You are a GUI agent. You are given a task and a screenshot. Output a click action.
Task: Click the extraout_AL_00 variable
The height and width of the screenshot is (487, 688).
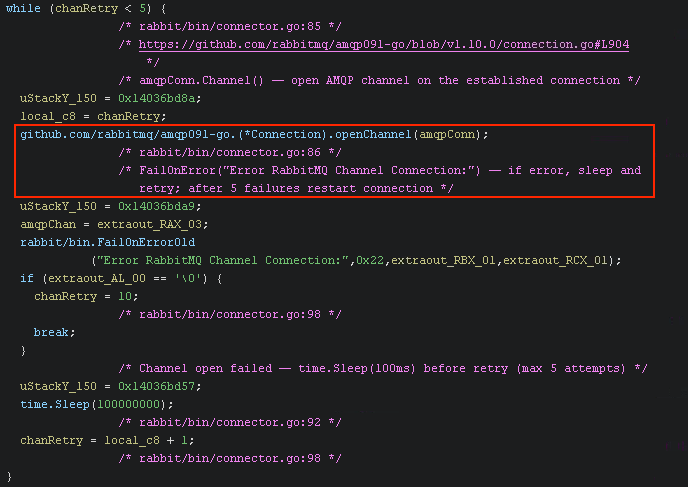coord(97,278)
